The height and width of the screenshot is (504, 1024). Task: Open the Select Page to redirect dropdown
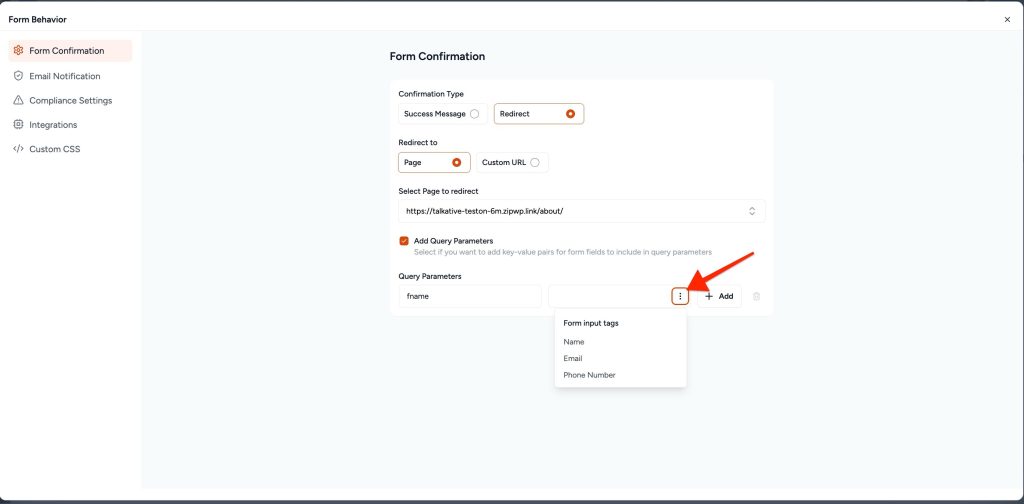(581, 211)
